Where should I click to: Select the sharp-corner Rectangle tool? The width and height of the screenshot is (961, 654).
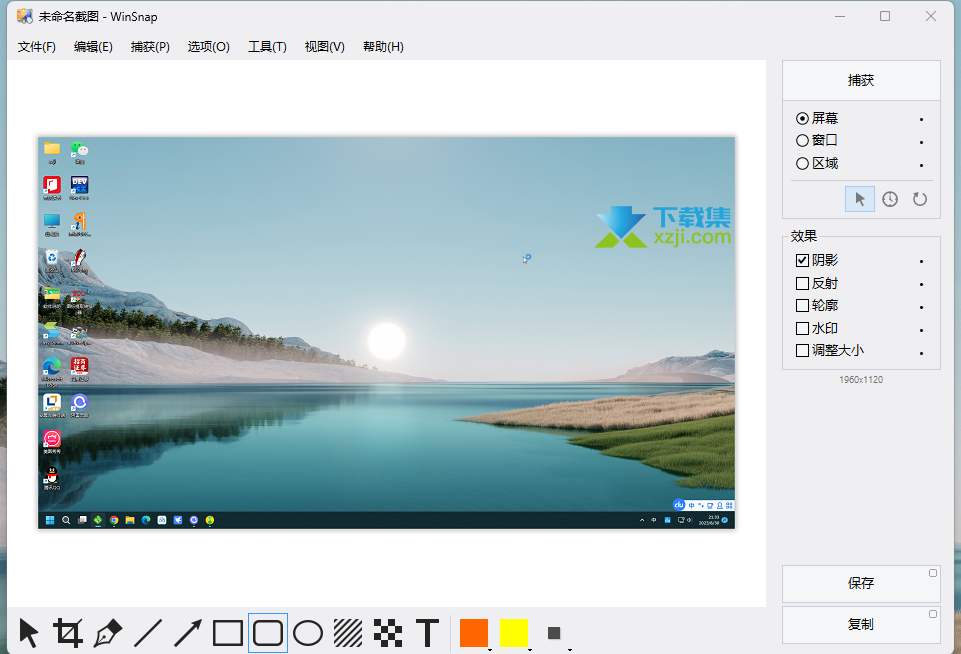click(228, 633)
